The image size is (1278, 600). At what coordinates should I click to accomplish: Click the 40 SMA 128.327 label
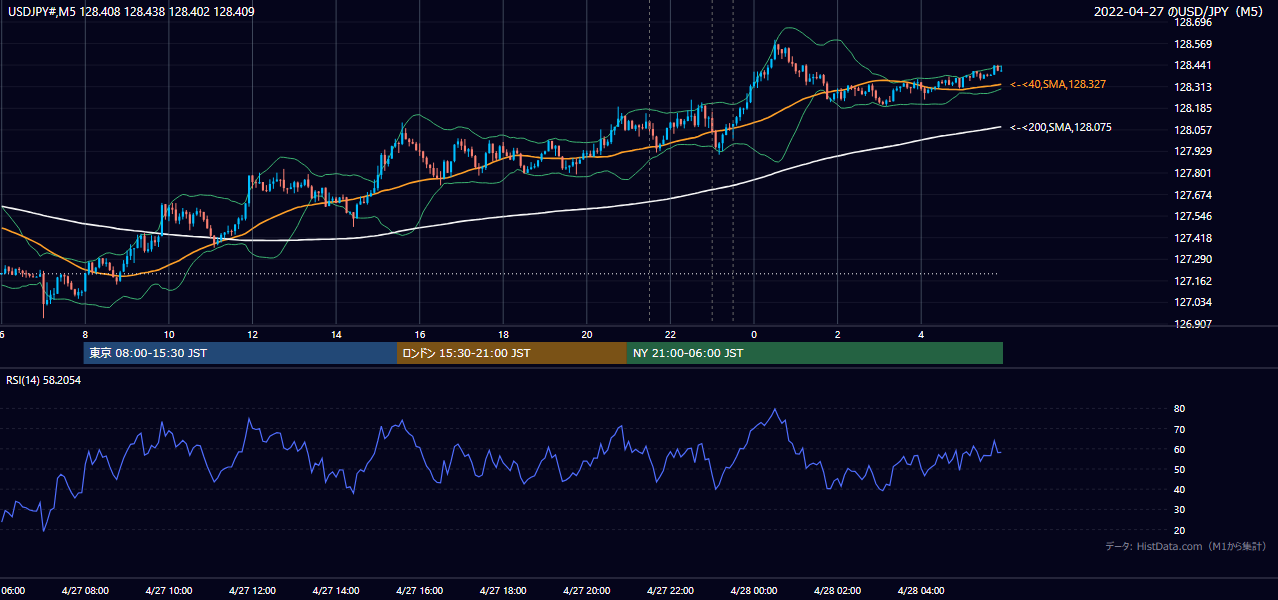1058,85
